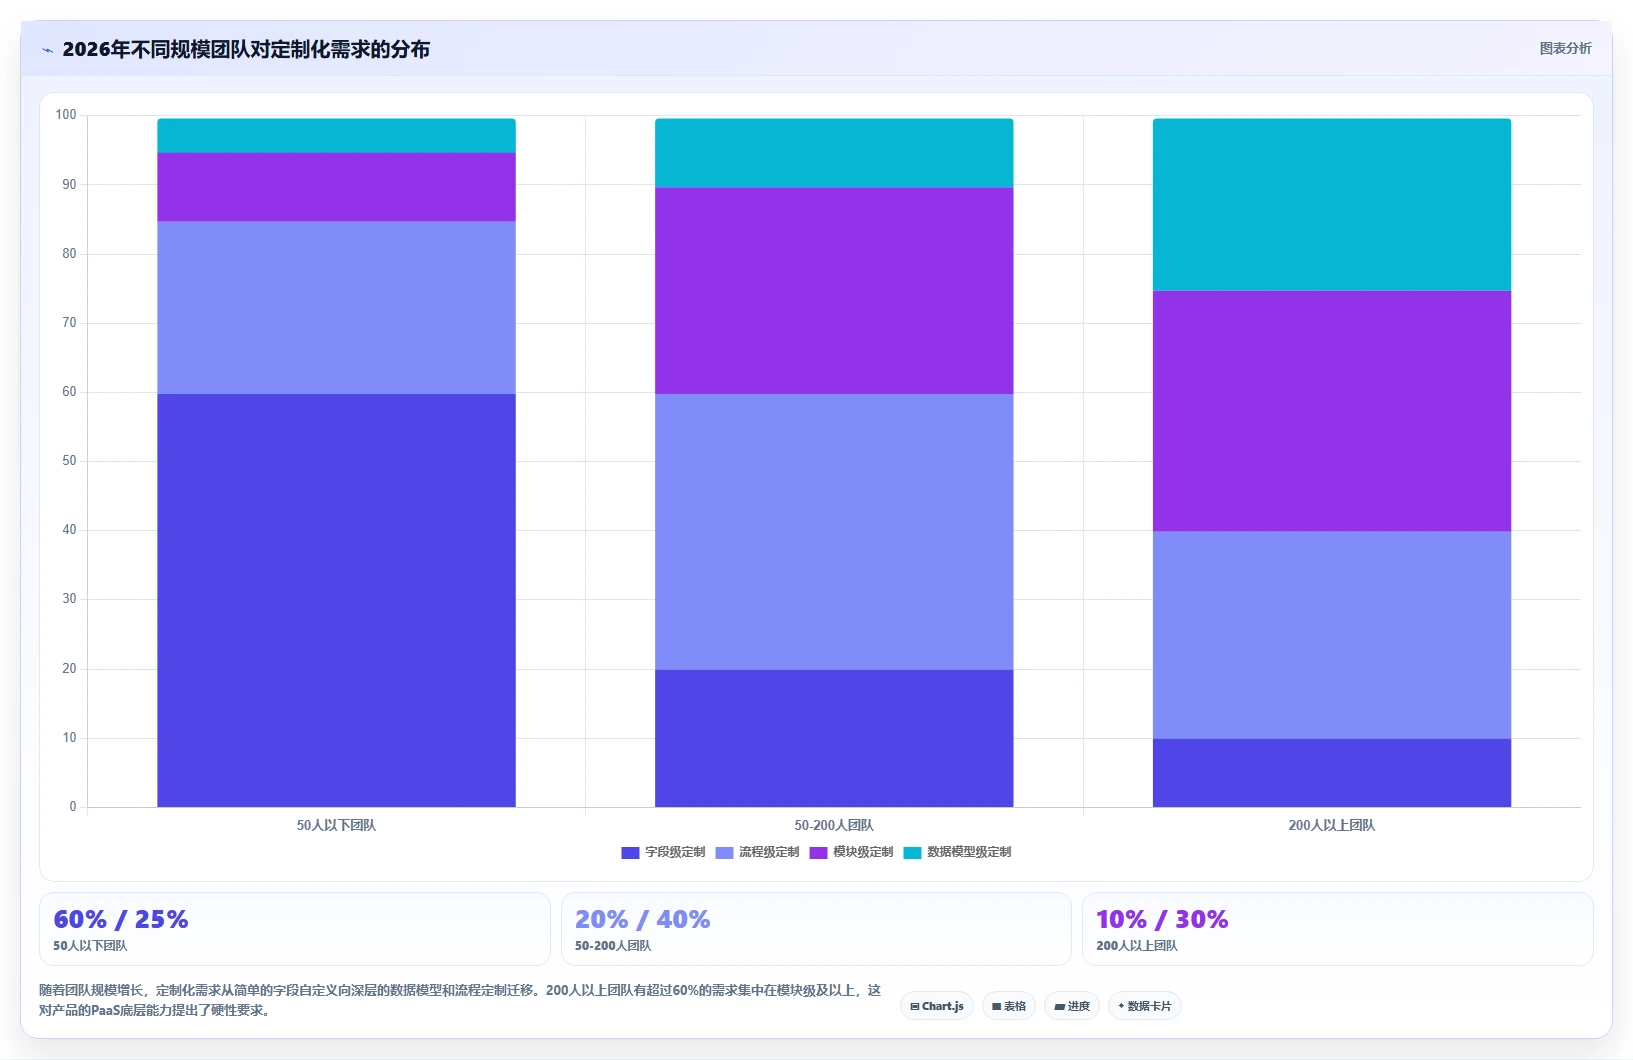Select the 数据模型级定制 segment of 50-200人团队 bar

[x=834, y=153]
